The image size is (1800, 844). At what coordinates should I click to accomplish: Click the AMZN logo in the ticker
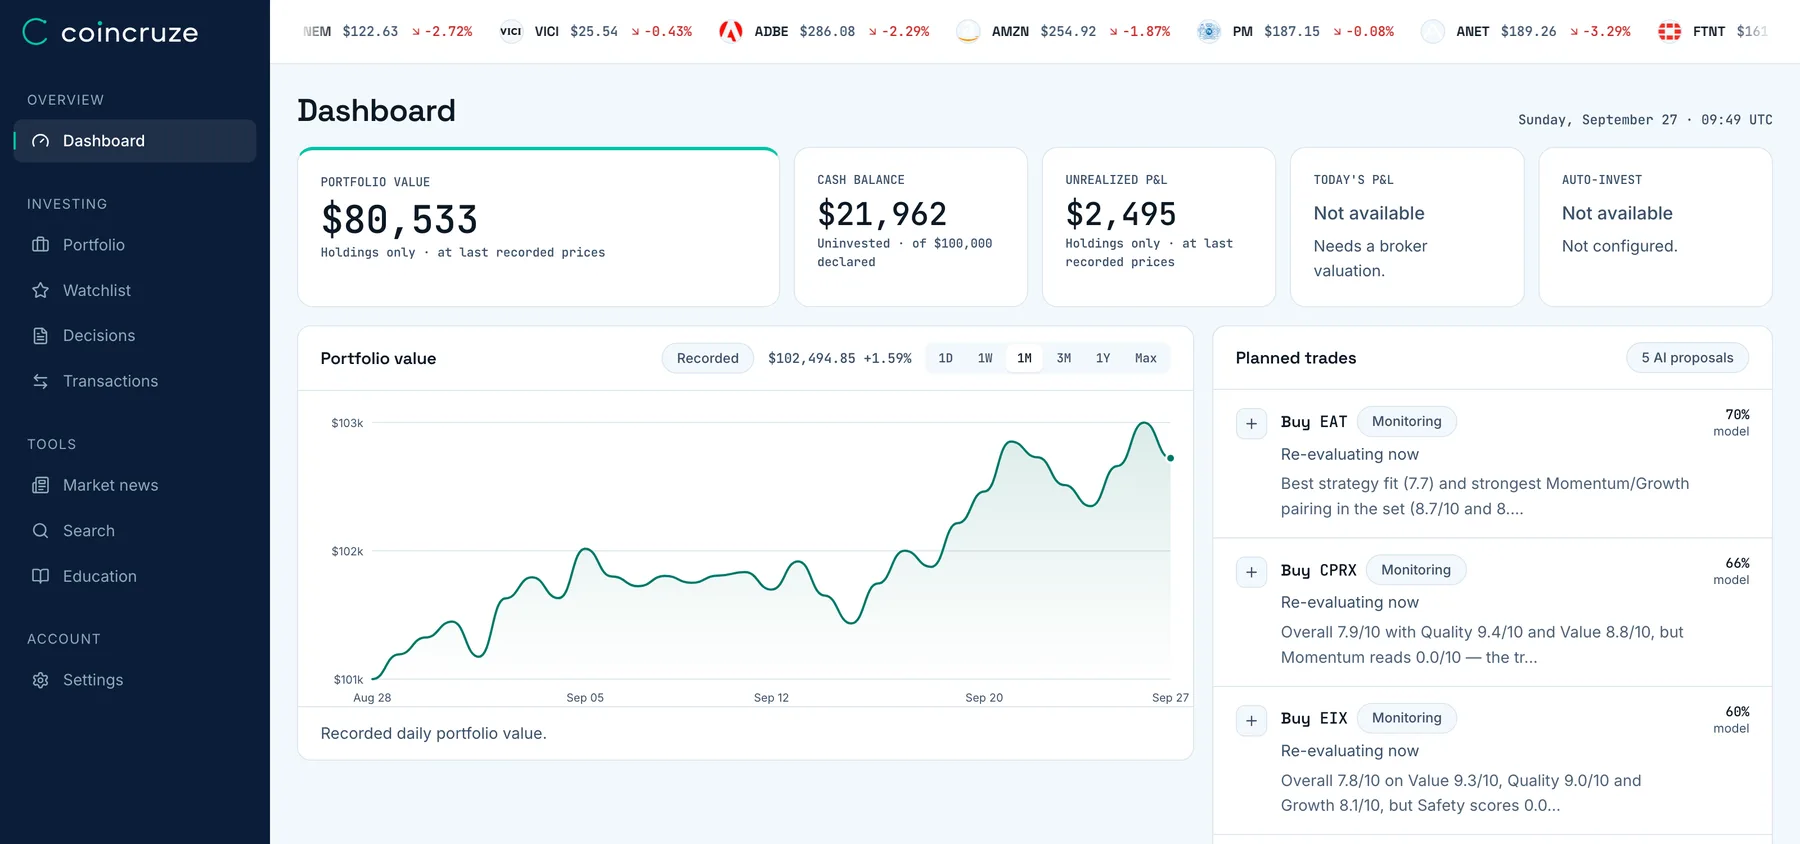click(x=968, y=32)
